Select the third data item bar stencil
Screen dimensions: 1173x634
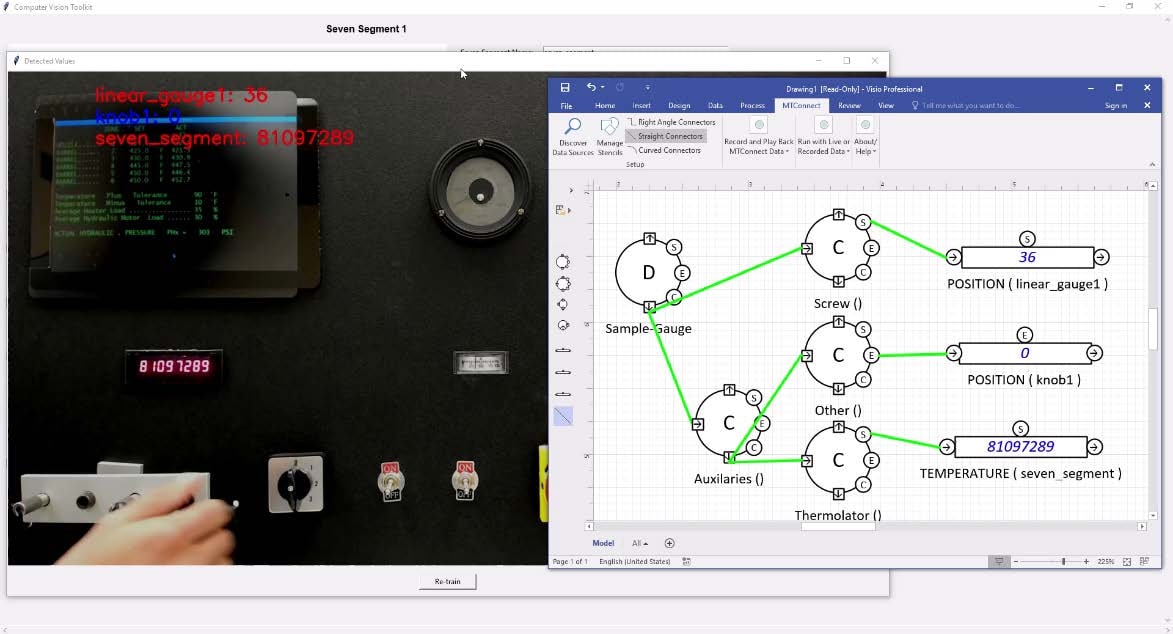(x=563, y=394)
